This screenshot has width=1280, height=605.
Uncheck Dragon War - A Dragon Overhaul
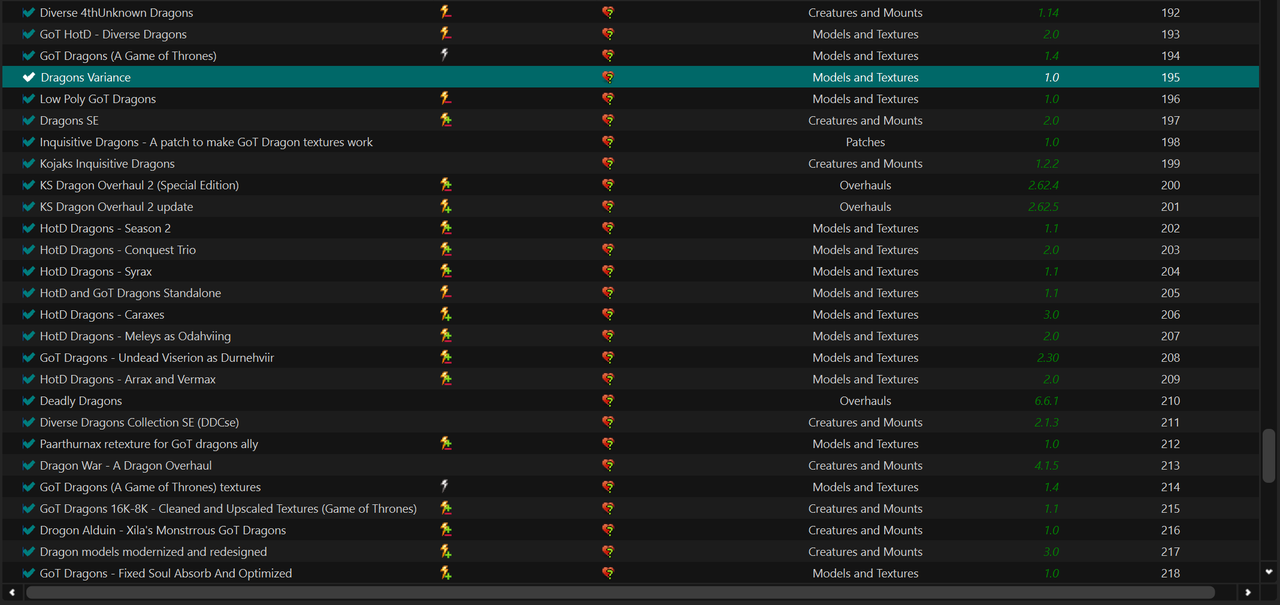(29, 466)
